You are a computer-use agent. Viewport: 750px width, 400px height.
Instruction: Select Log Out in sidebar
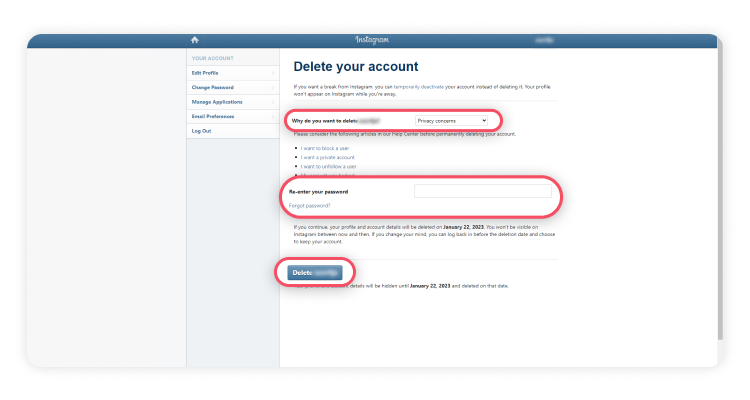(x=233, y=131)
